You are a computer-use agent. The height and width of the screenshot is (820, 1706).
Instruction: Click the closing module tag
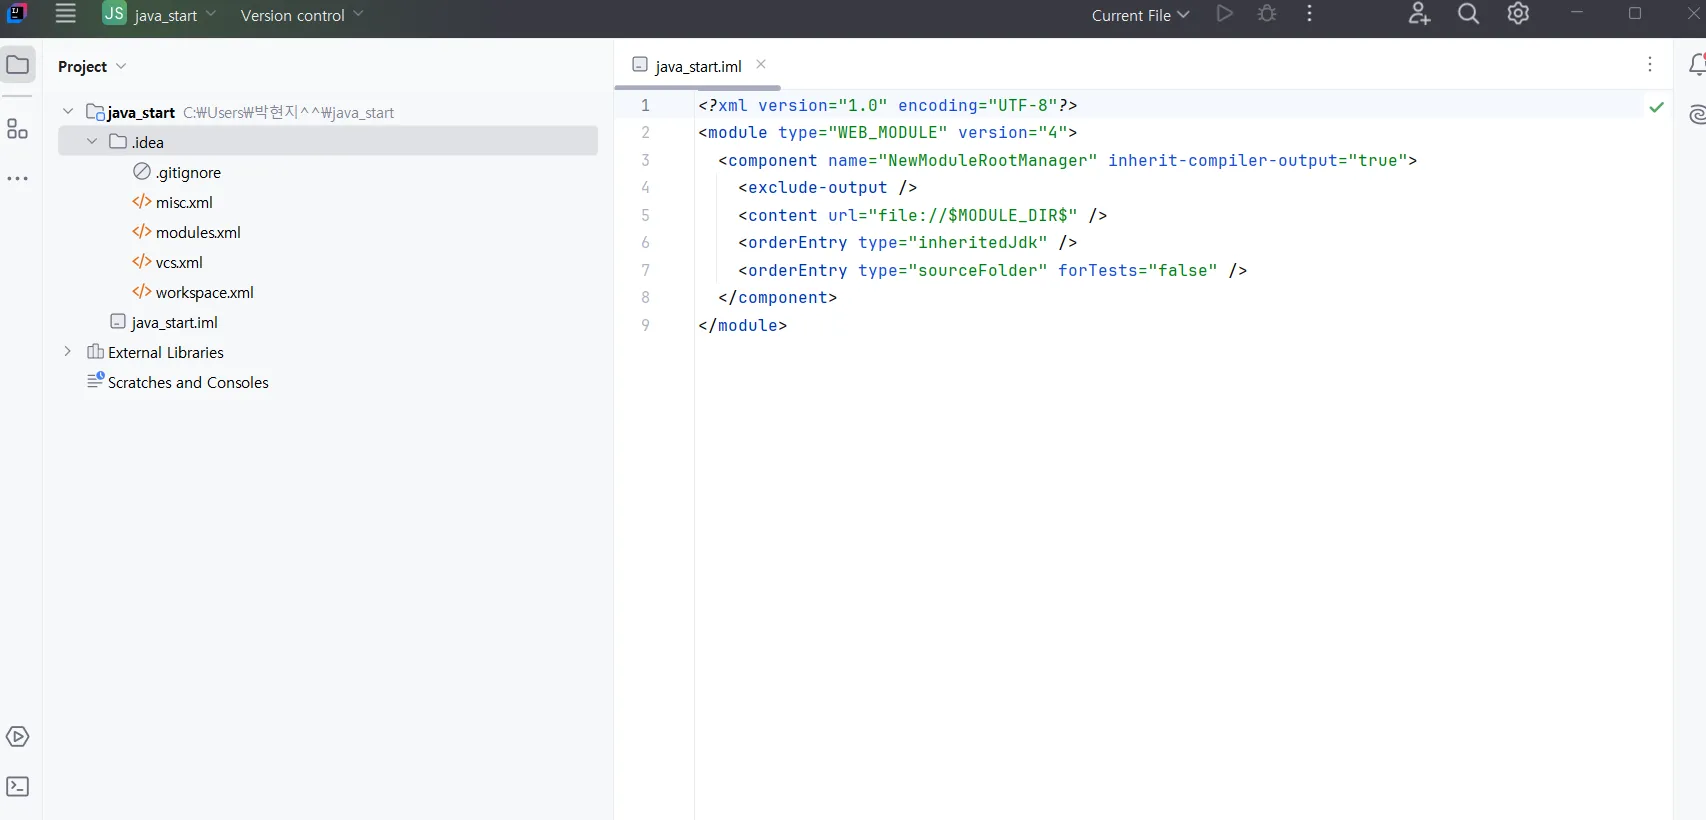pos(743,325)
